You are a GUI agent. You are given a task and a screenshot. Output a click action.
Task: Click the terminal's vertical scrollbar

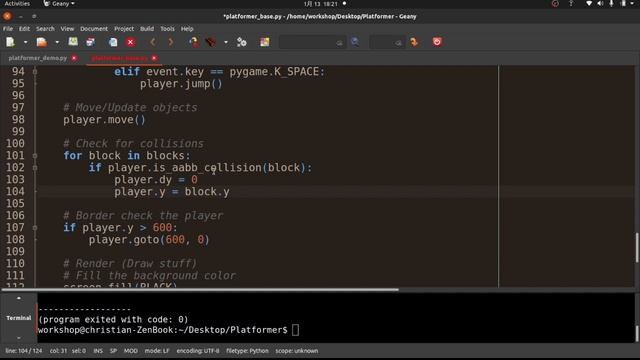click(x=637, y=334)
